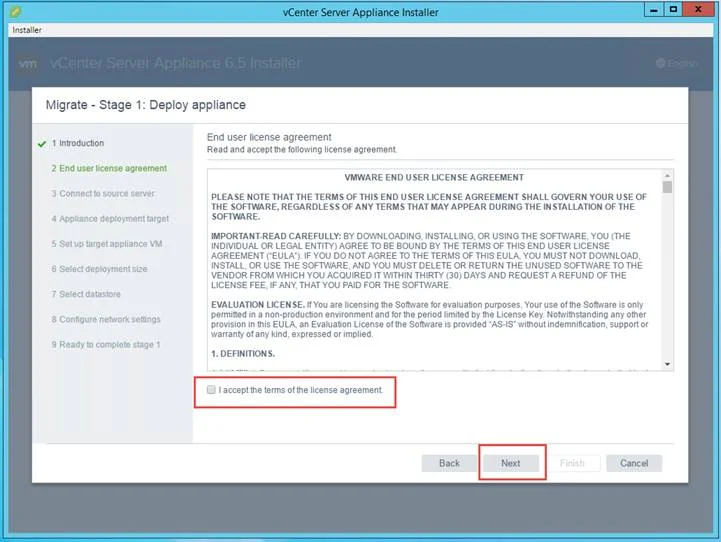Click the 'I accept the terms' label text
The width and height of the screenshot is (721, 542).
point(300,390)
